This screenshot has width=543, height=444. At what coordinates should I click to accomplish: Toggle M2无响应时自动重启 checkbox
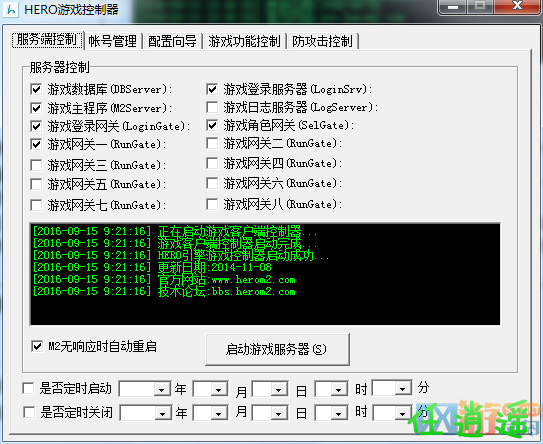pos(37,346)
